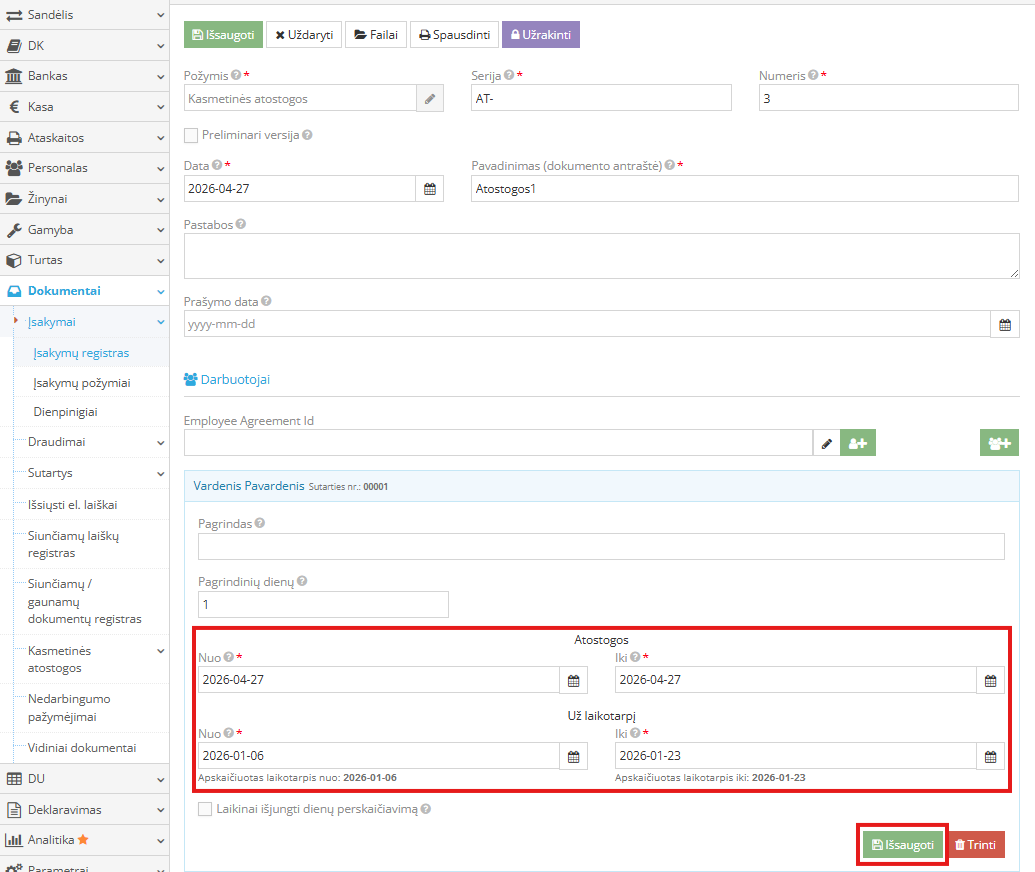Select Dienpinigiai in sidebar
Viewport: 1035px width, 872px height.
(66, 412)
